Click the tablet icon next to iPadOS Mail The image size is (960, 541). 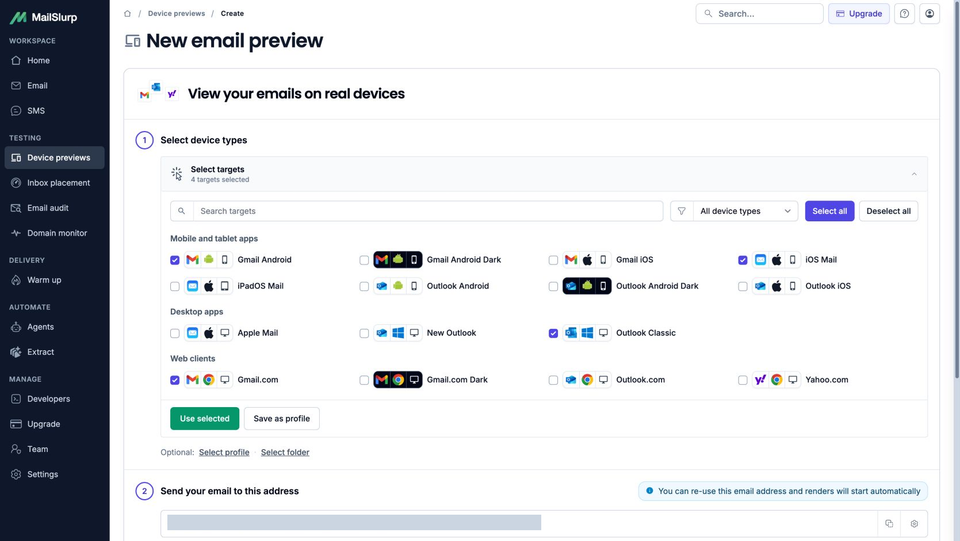[225, 286]
